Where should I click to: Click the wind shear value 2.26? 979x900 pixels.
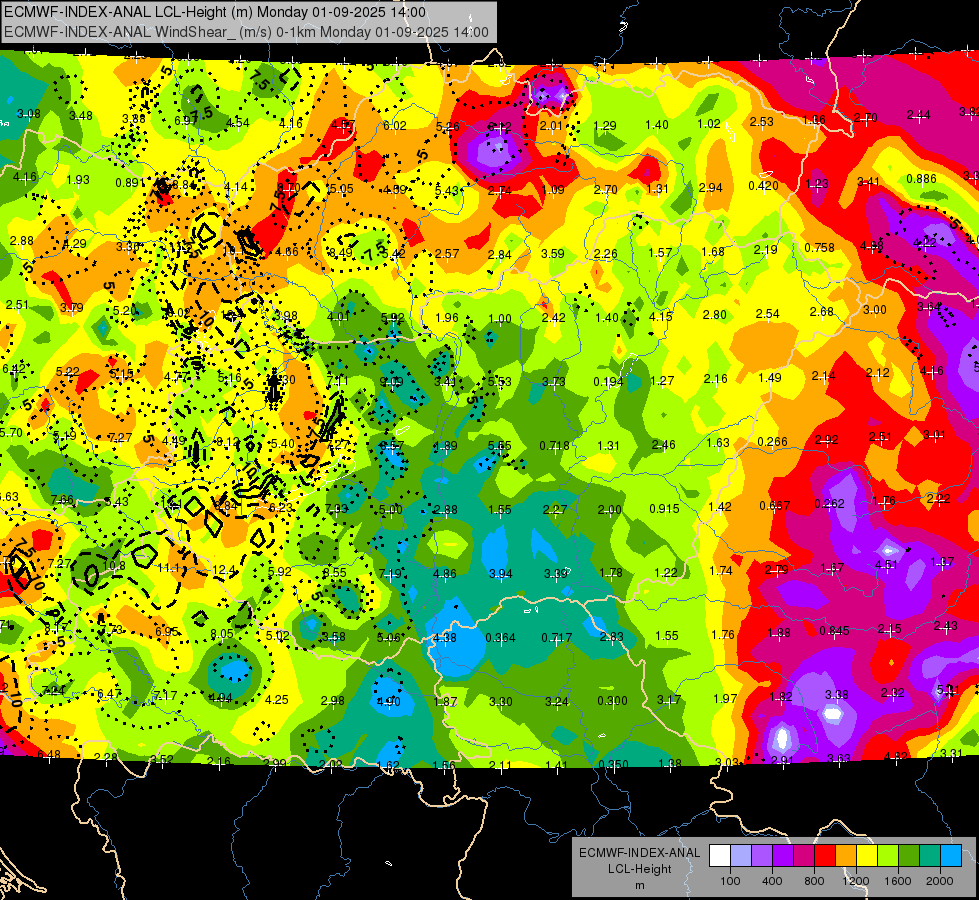coord(606,254)
